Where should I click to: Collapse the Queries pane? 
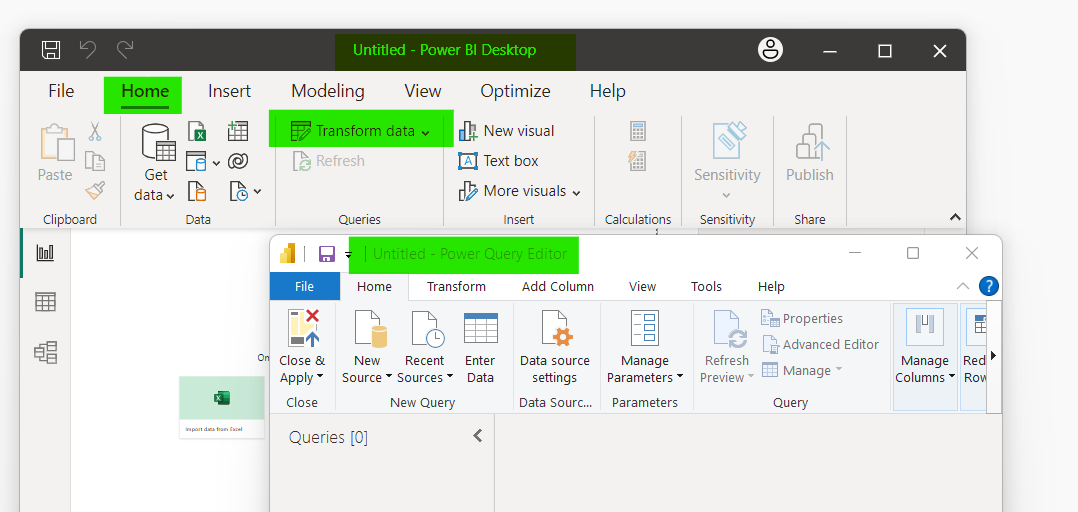(x=478, y=436)
